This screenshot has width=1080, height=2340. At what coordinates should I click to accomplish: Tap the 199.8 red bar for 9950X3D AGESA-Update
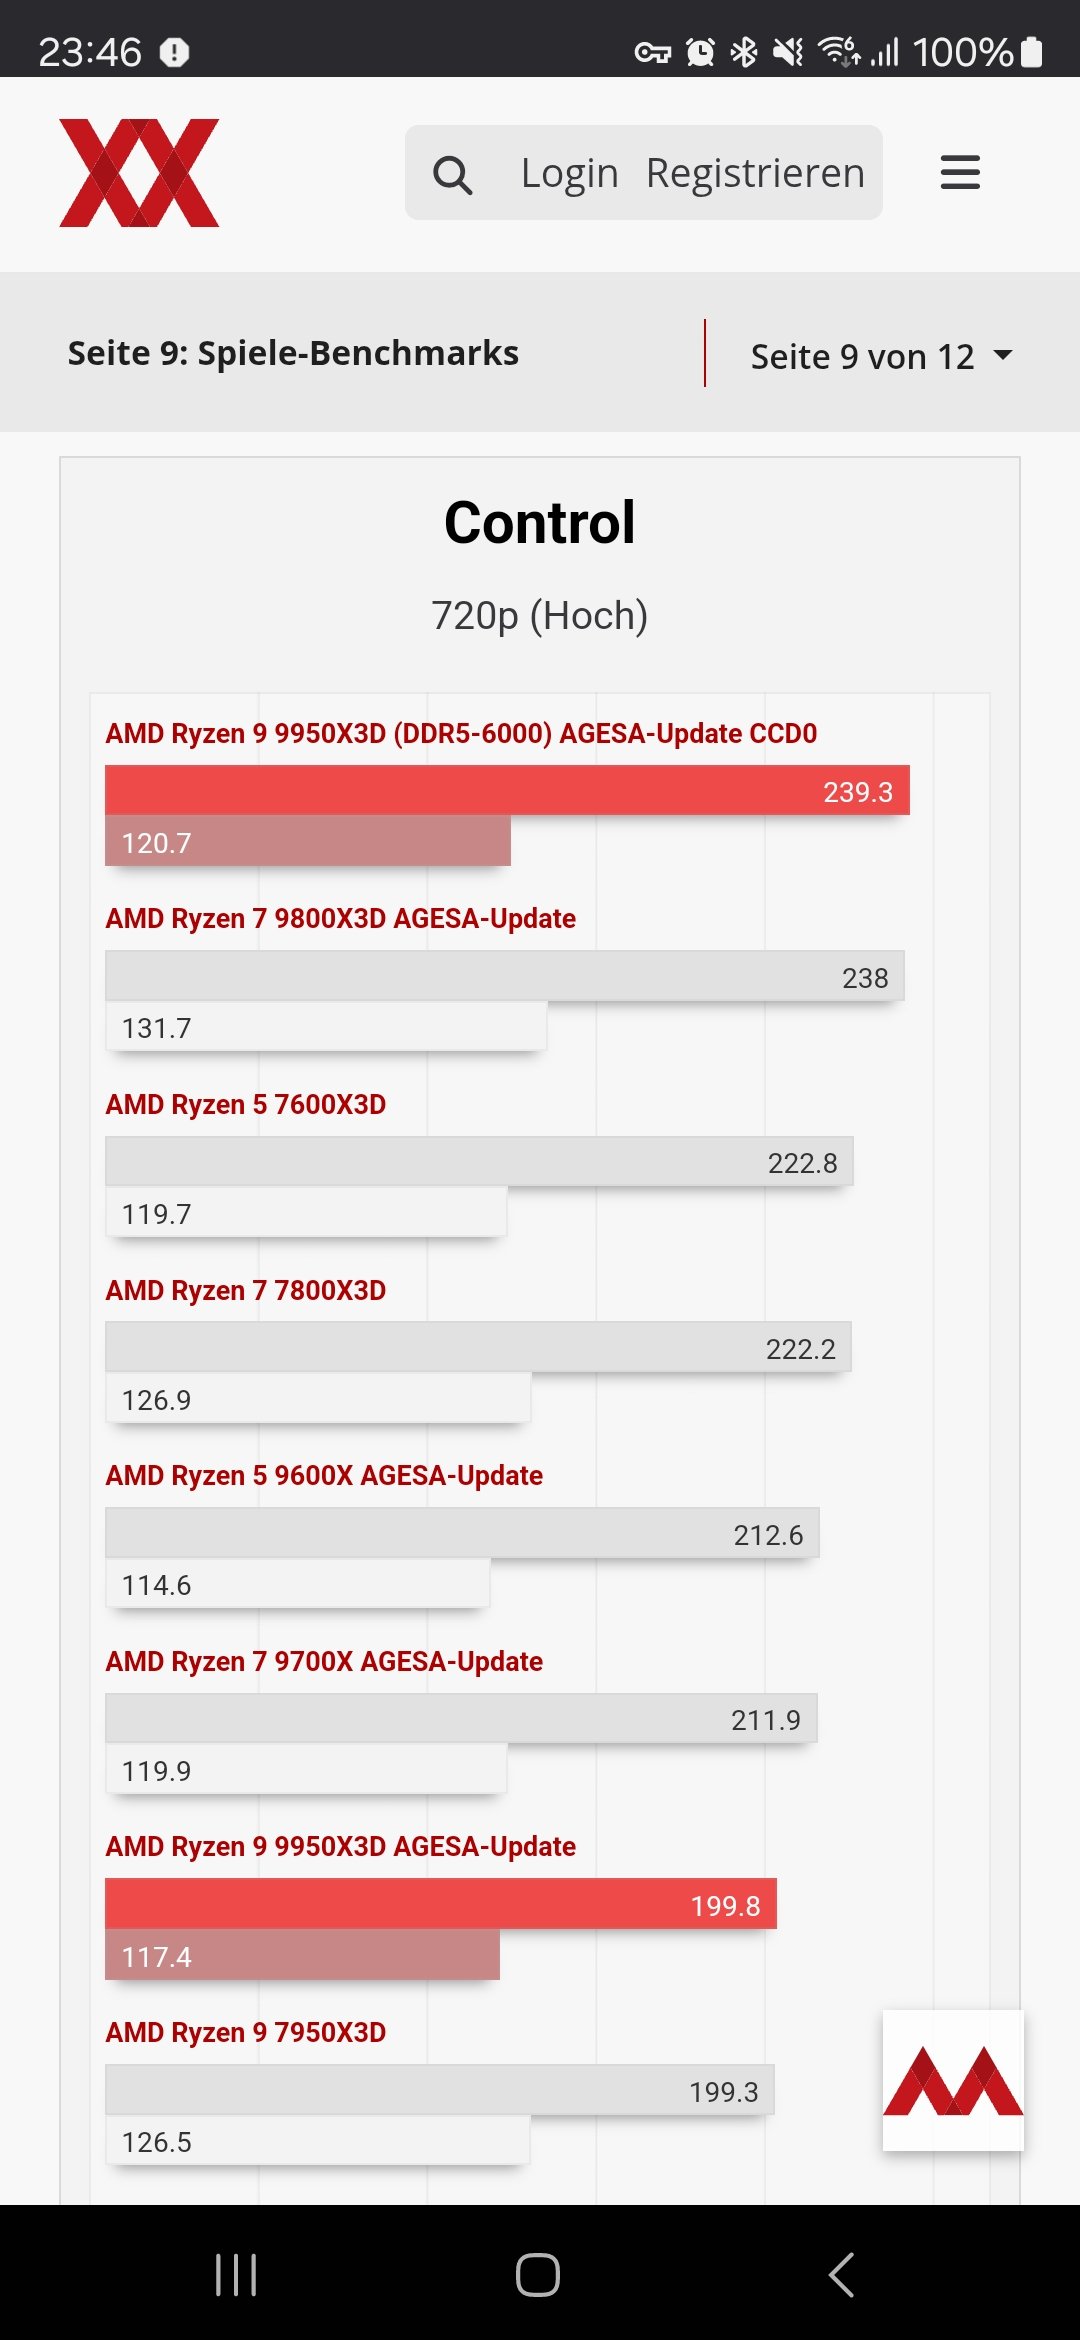point(441,1904)
